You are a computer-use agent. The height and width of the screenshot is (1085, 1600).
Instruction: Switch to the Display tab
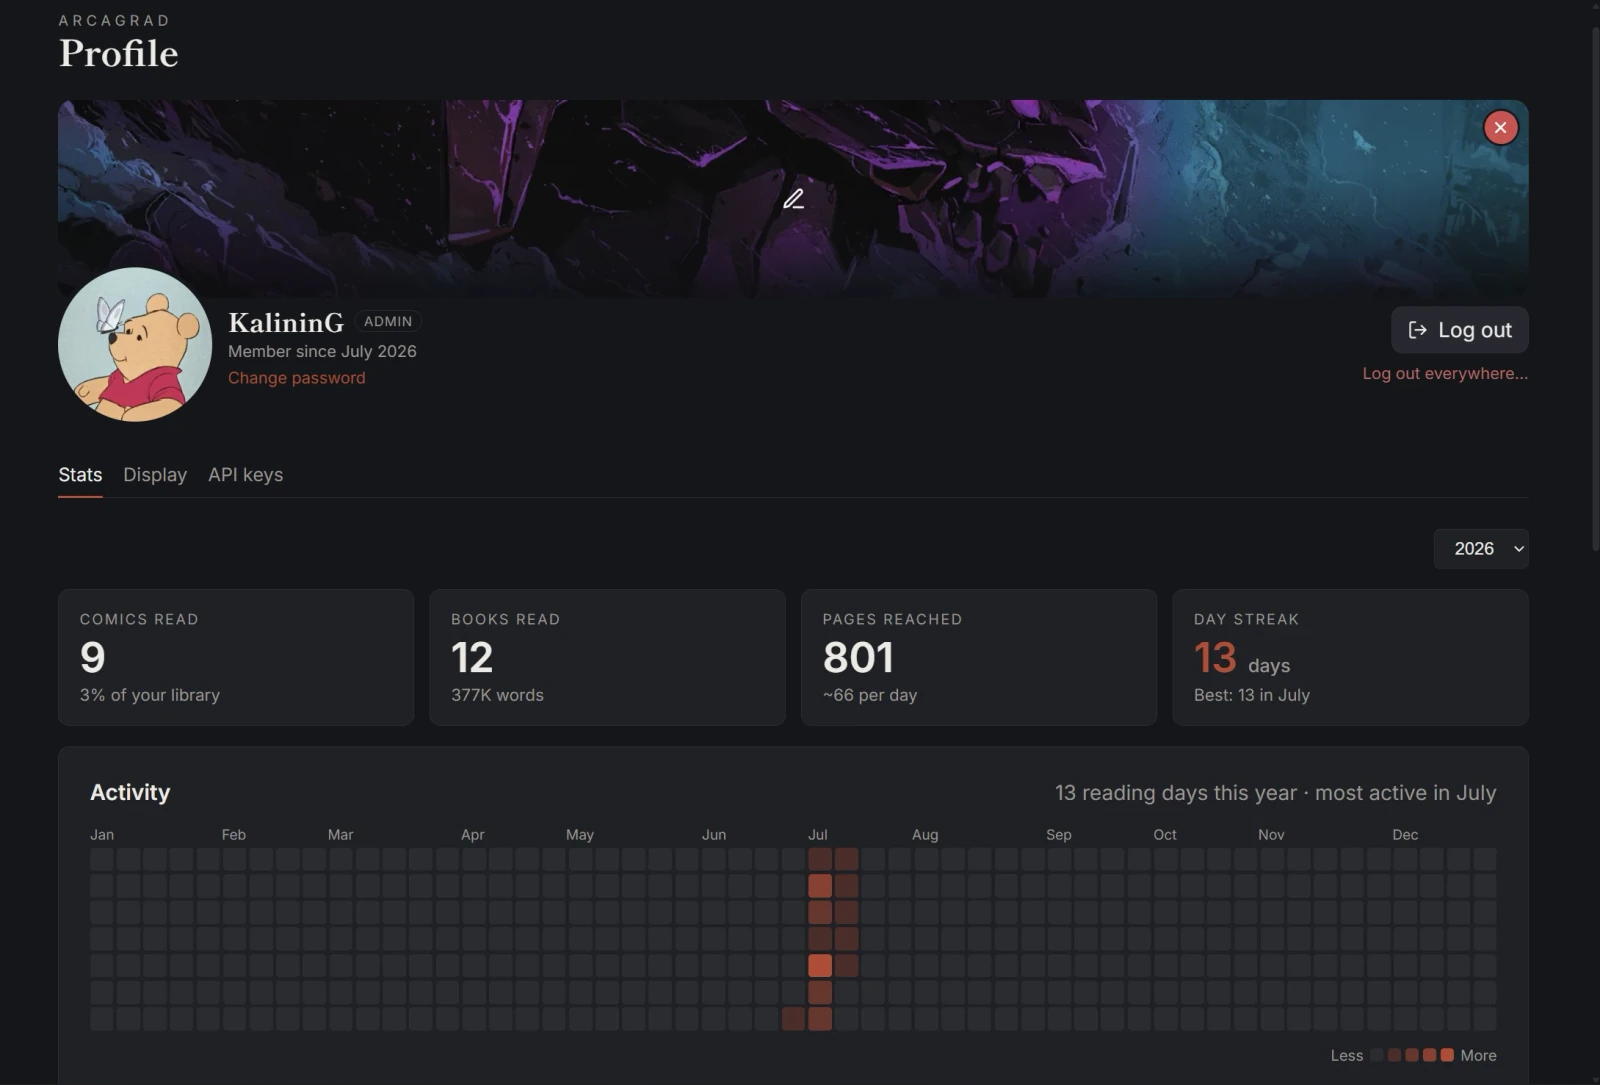tap(155, 475)
